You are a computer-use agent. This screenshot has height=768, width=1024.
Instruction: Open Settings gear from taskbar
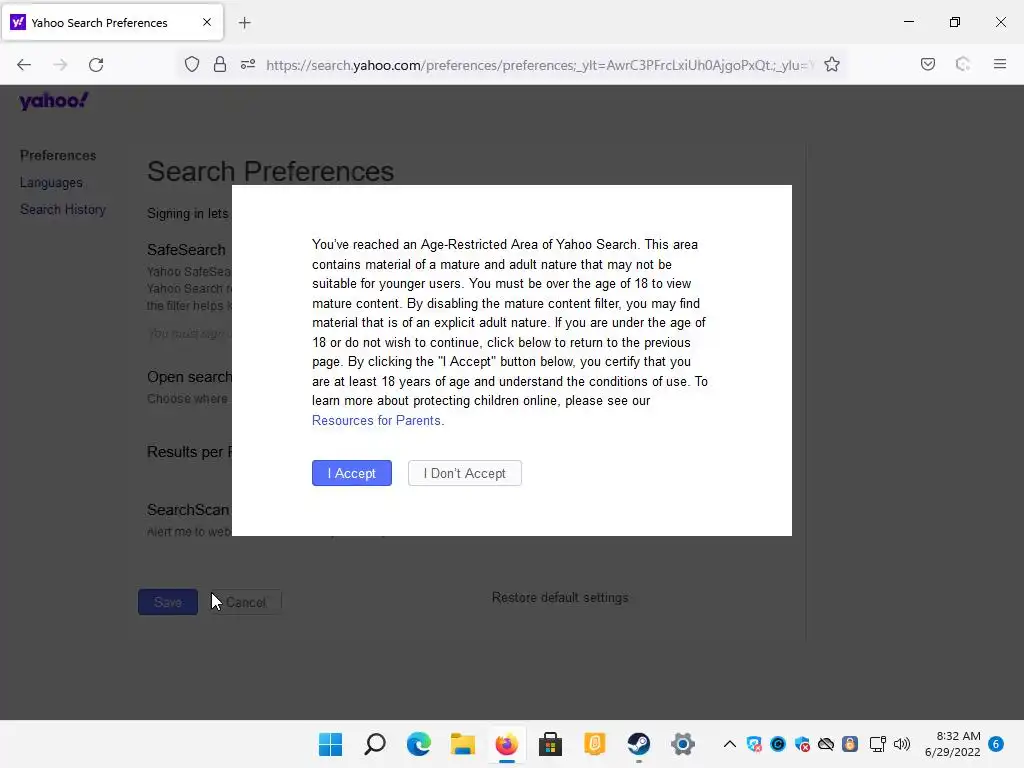point(682,744)
